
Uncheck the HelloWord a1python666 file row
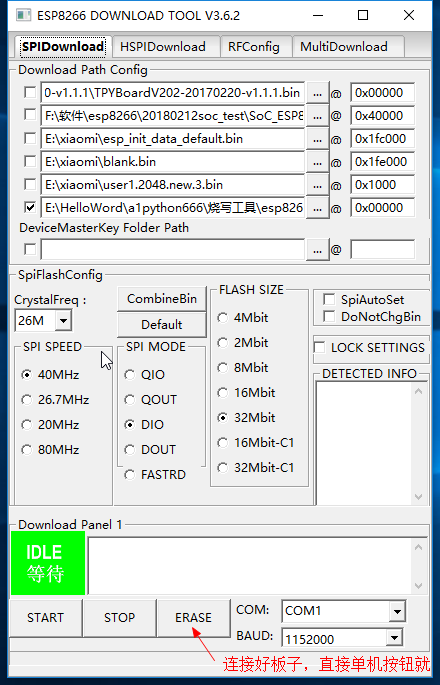point(30,208)
